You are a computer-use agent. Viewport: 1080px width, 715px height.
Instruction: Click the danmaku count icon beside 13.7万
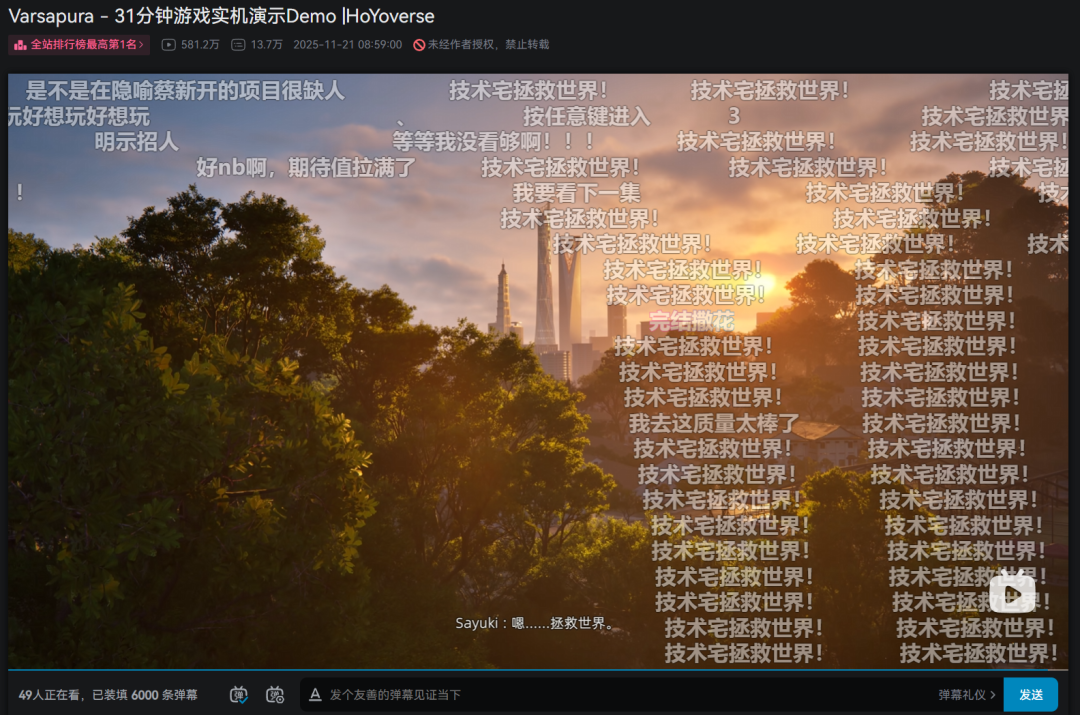pyautogui.click(x=240, y=44)
